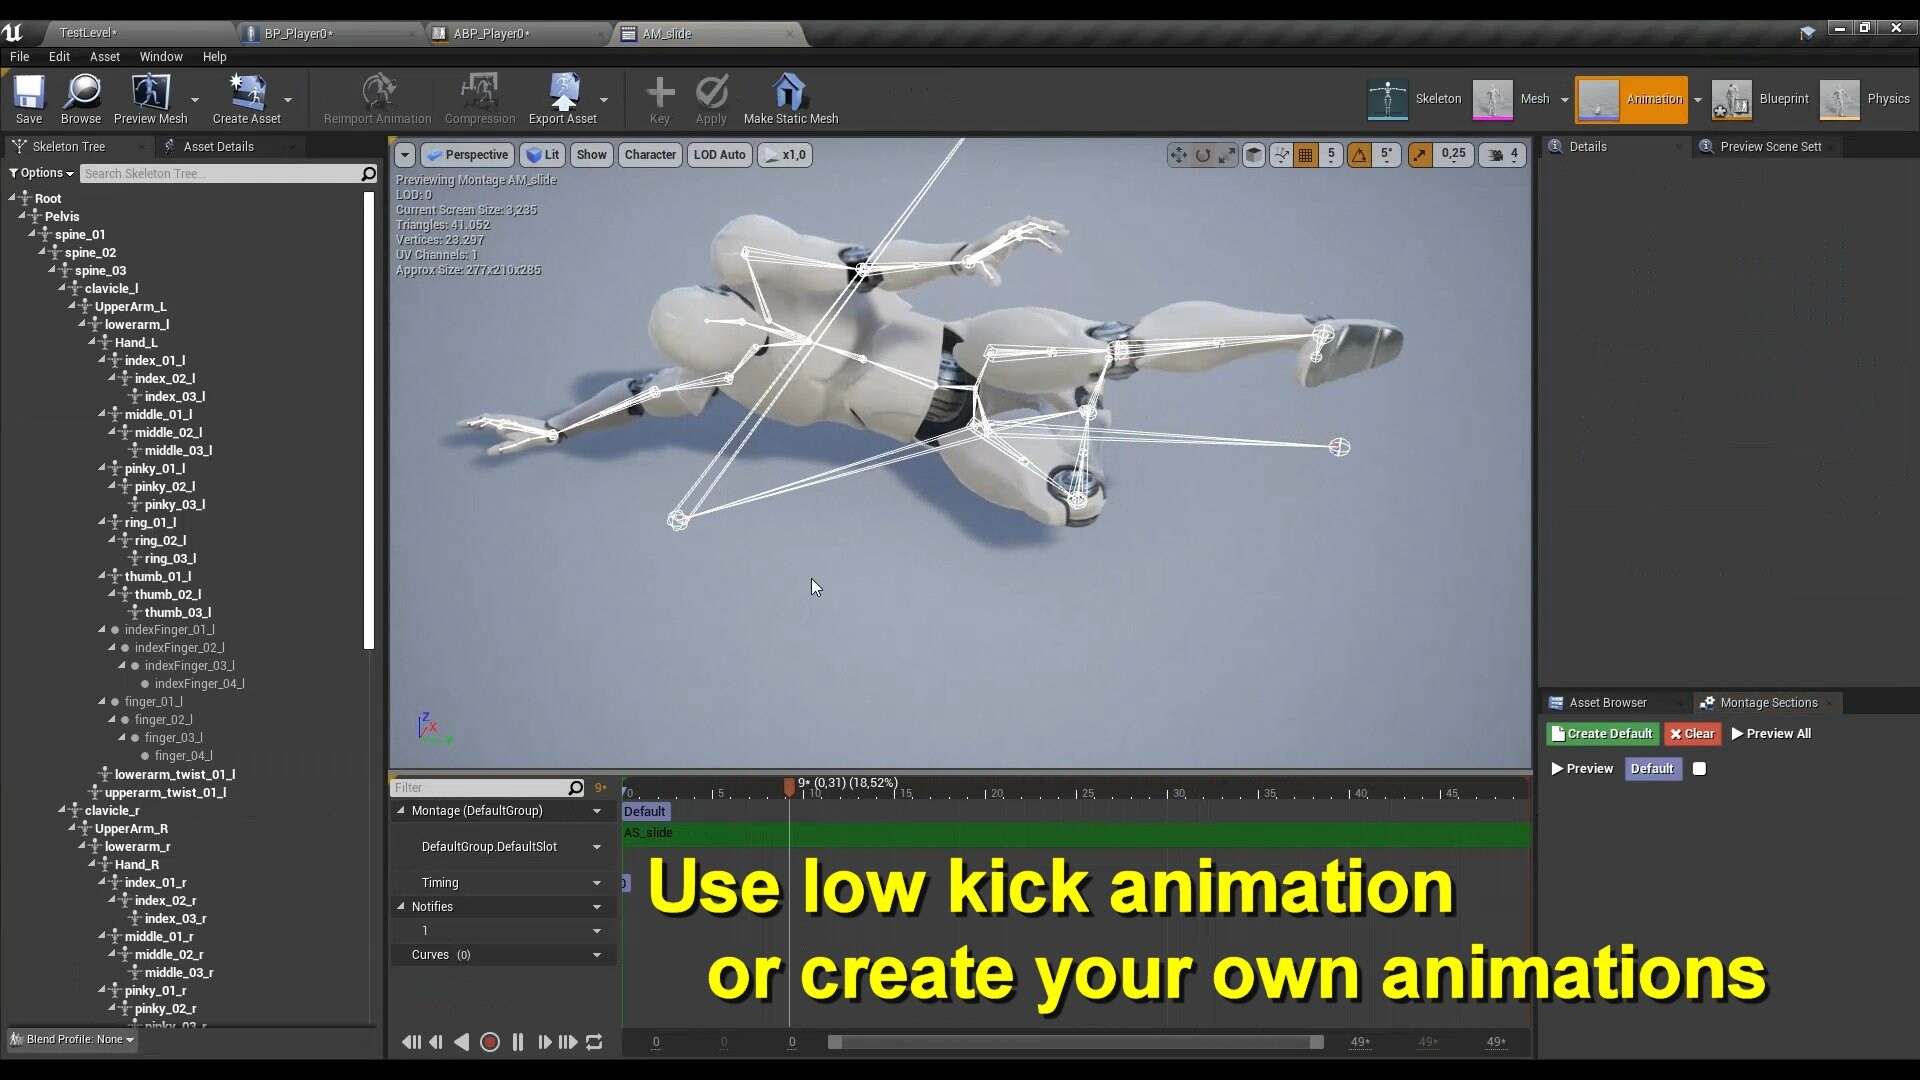Add a key with the Key icon
This screenshot has height=1080, width=1920.
click(x=659, y=99)
